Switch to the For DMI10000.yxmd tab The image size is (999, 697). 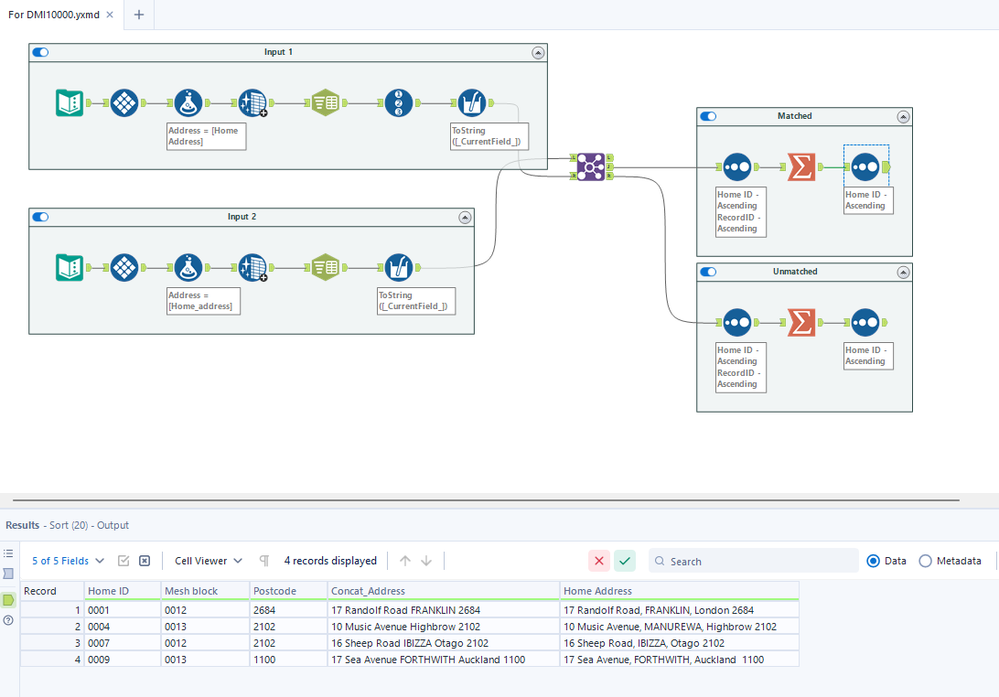[x=54, y=15]
